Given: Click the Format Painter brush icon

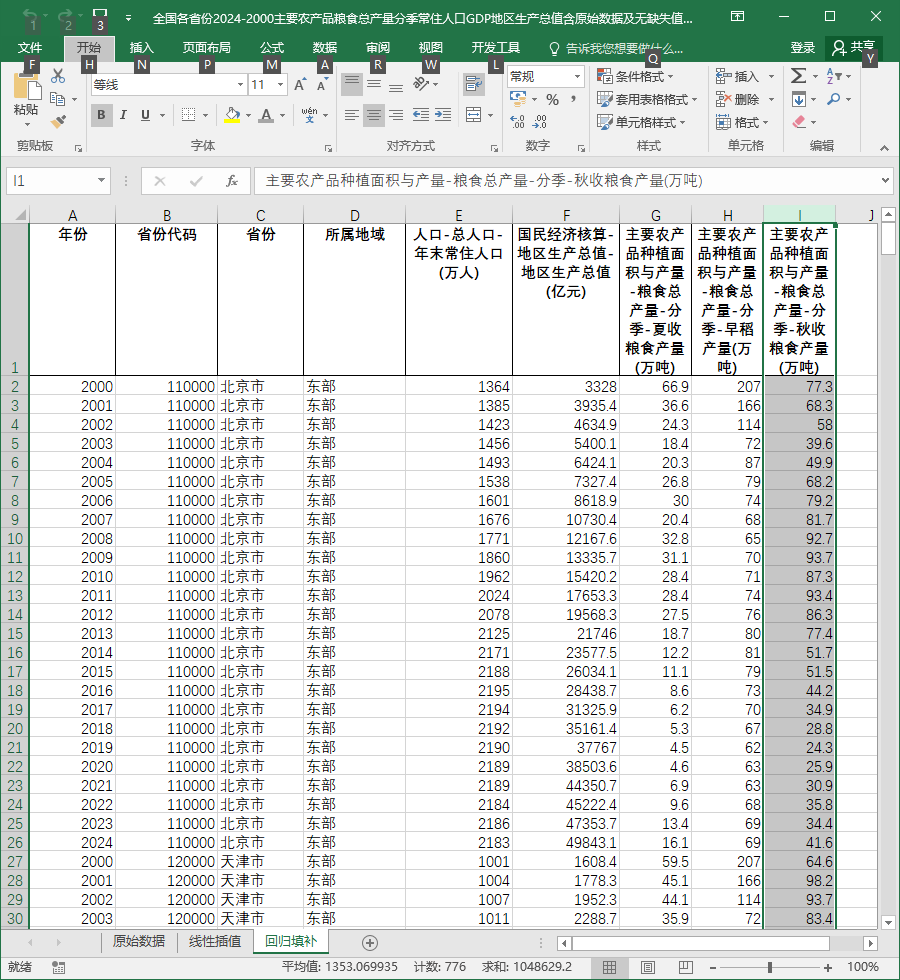Looking at the screenshot, I should pos(58,121).
